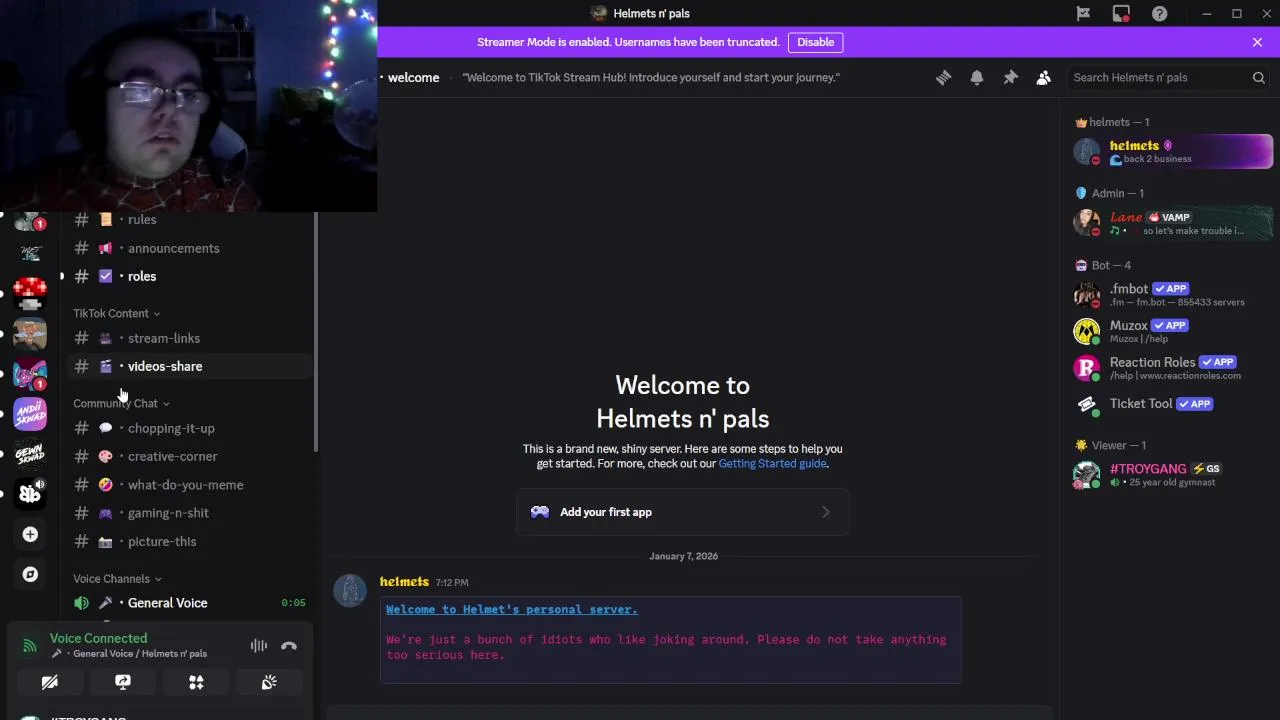Image resolution: width=1280 pixels, height=720 pixels.
Task: Click the 0:05 voice timer text
Action: (293, 603)
